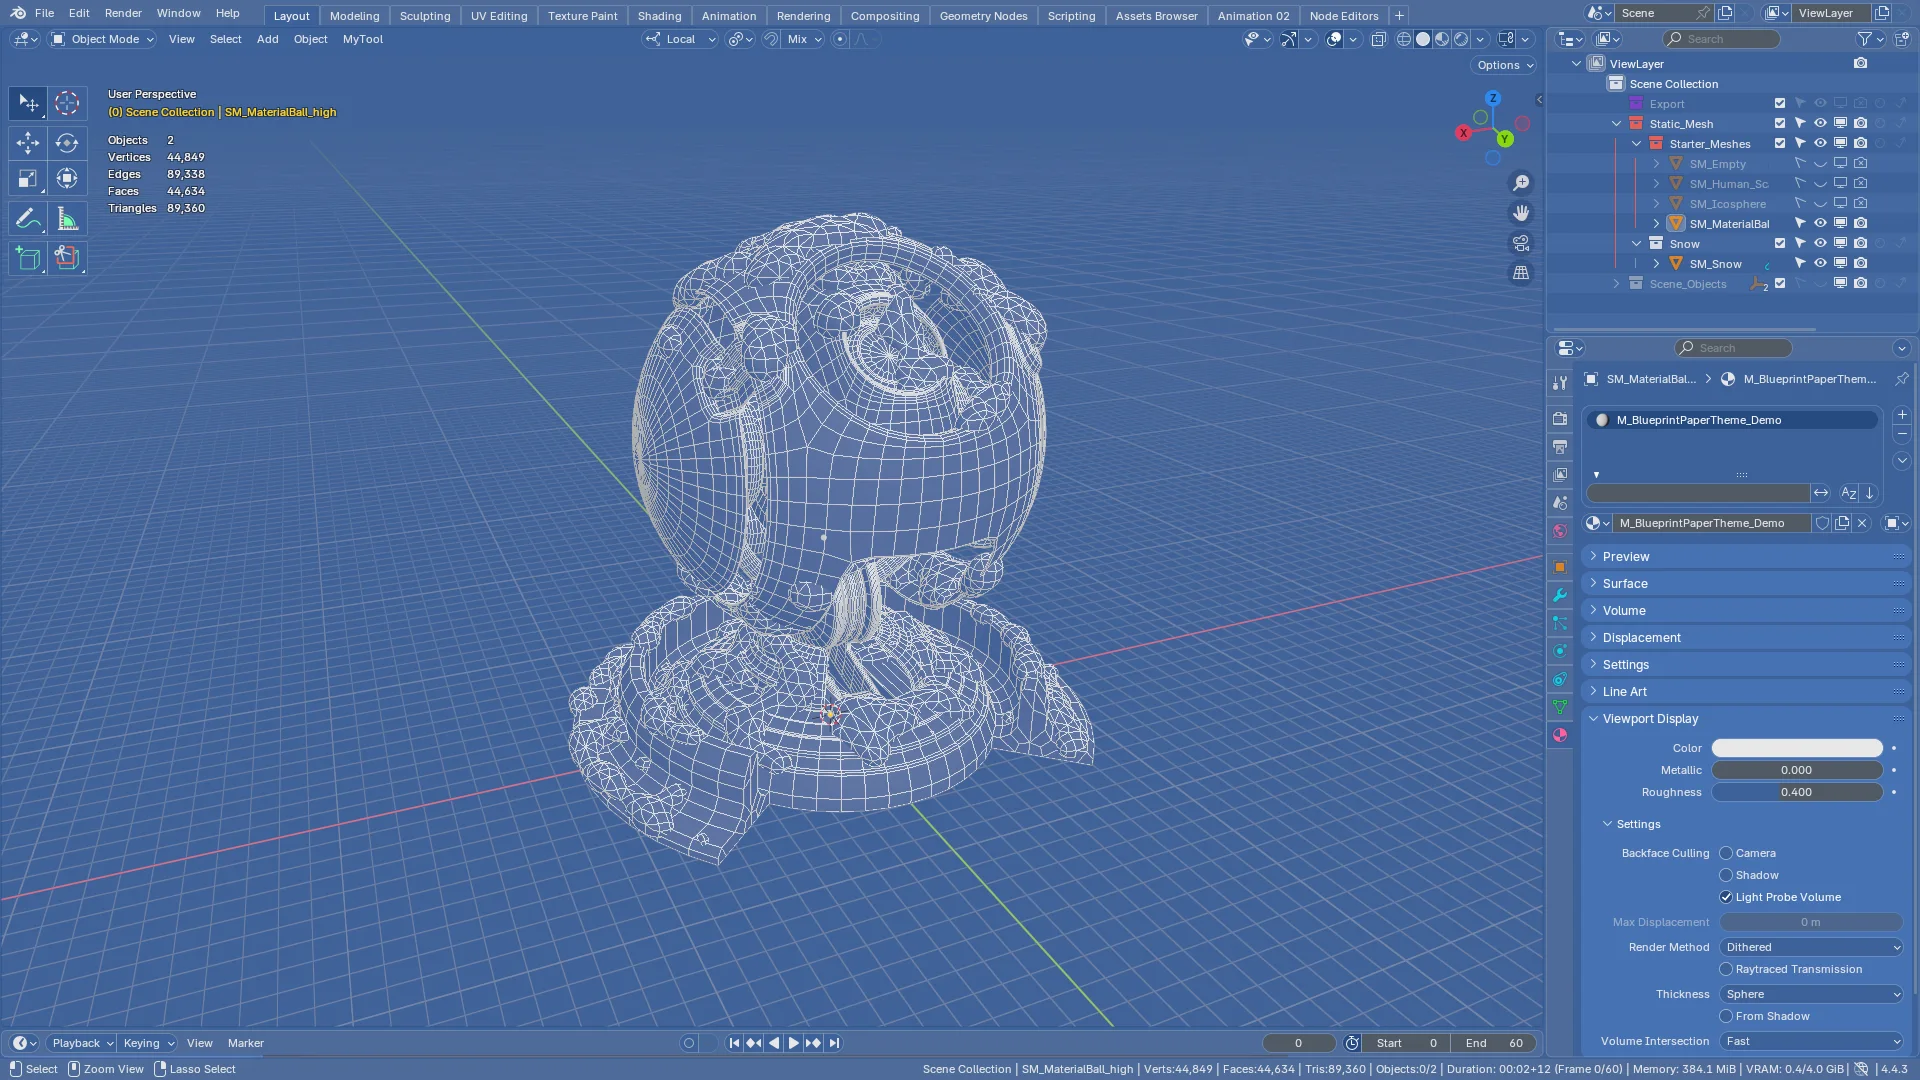Open the Keying popover in timeline

[147, 1043]
